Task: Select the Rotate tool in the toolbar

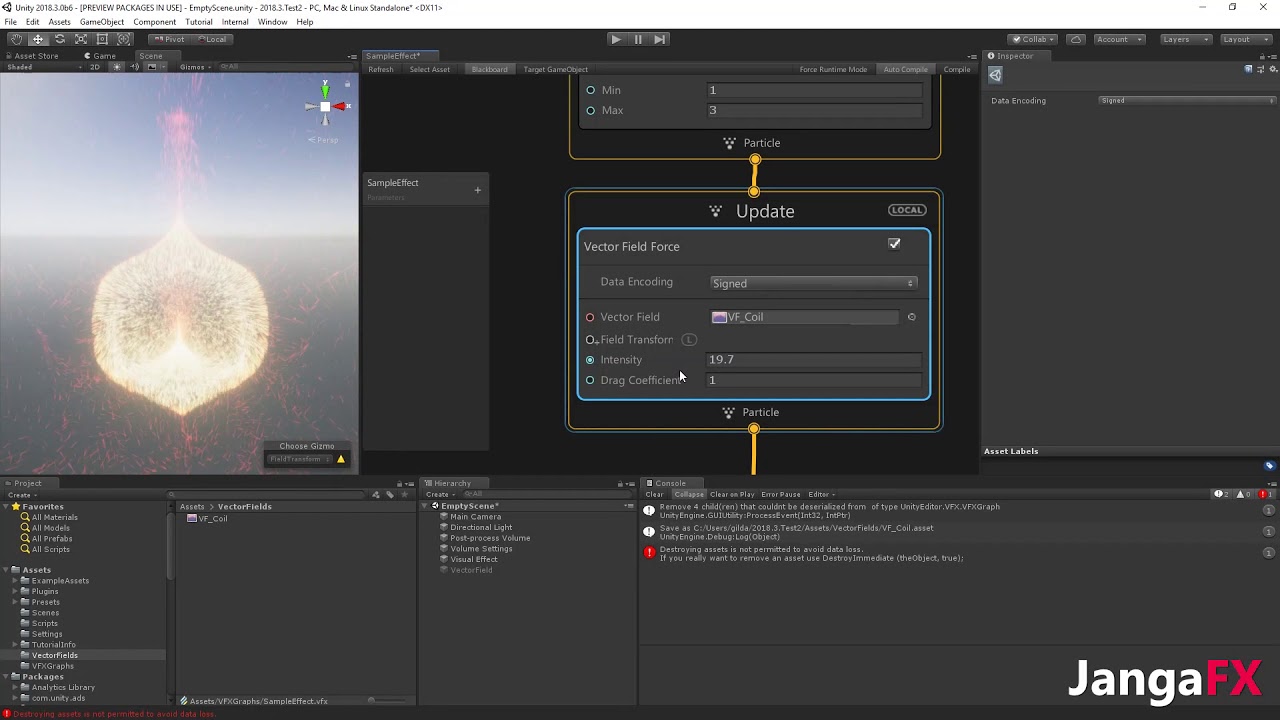Action: 60,39
